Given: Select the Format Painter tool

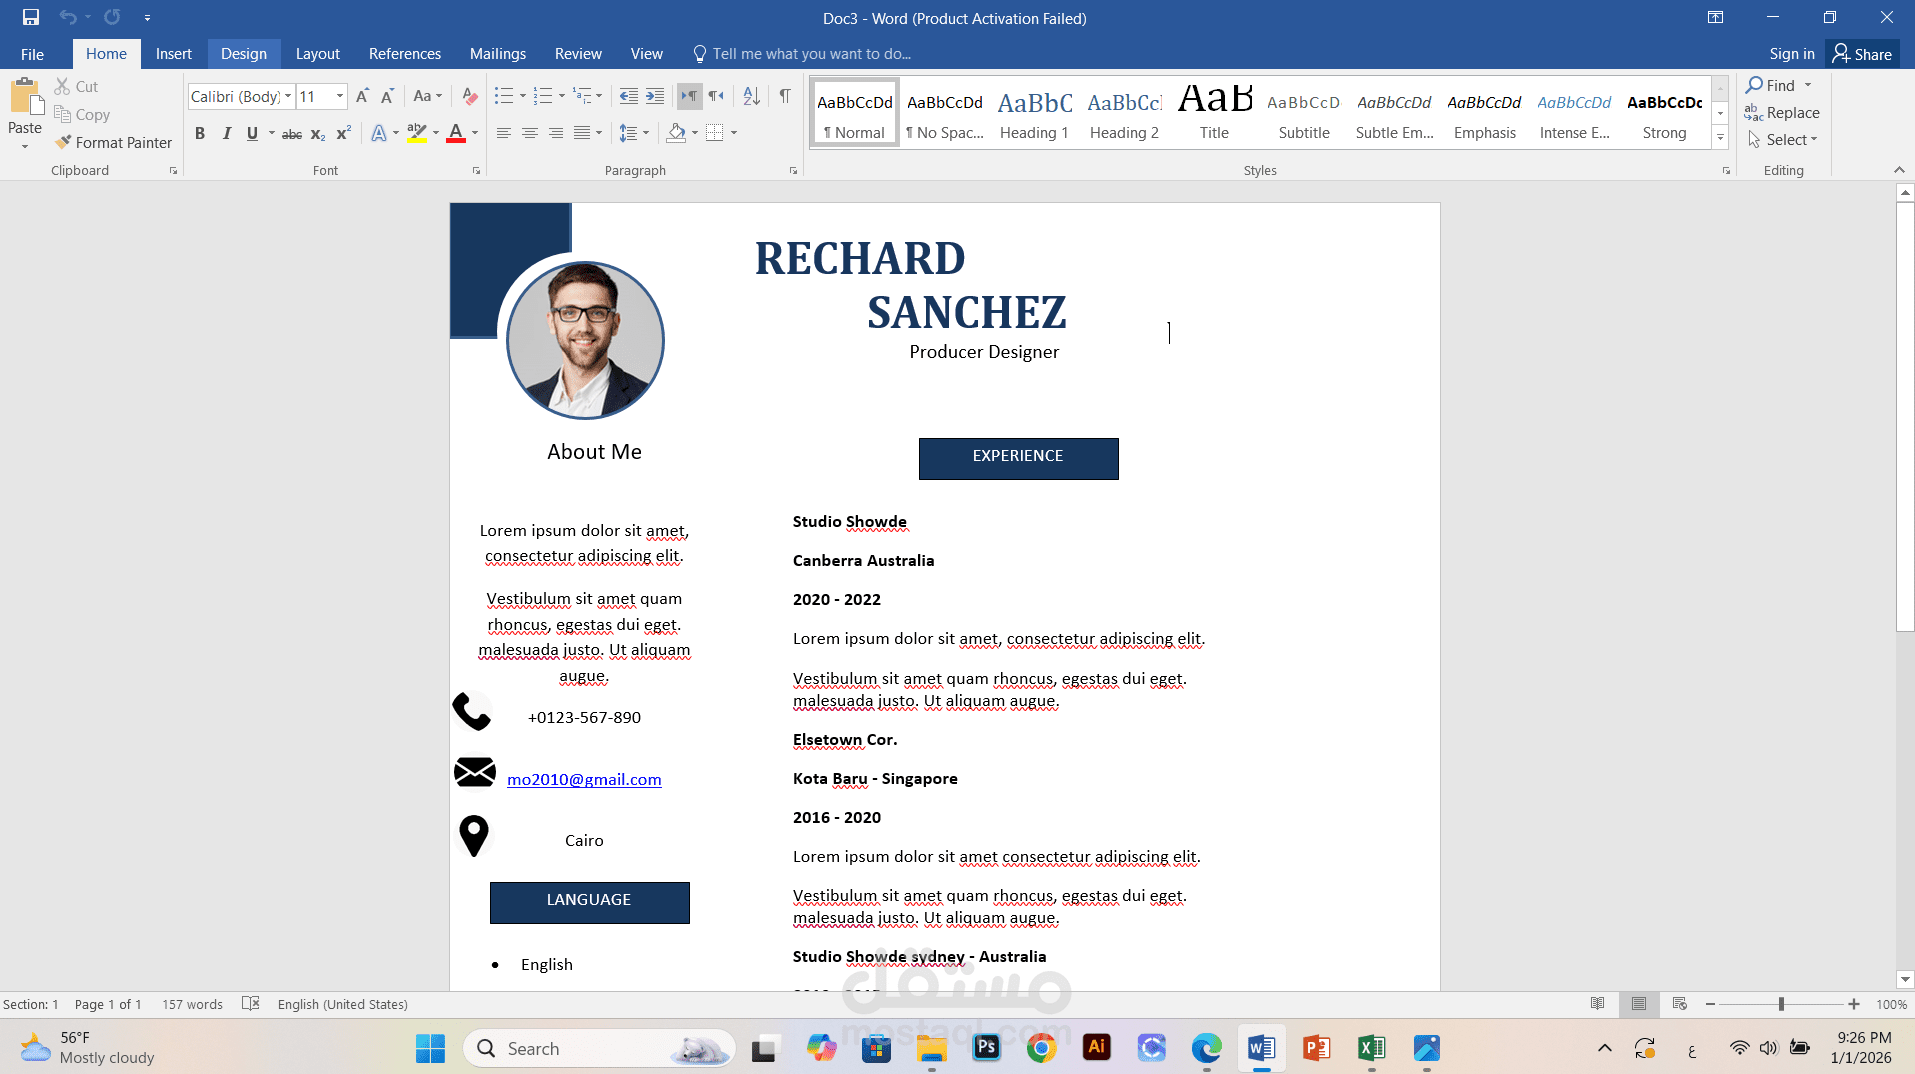Looking at the screenshot, I should click(x=113, y=142).
